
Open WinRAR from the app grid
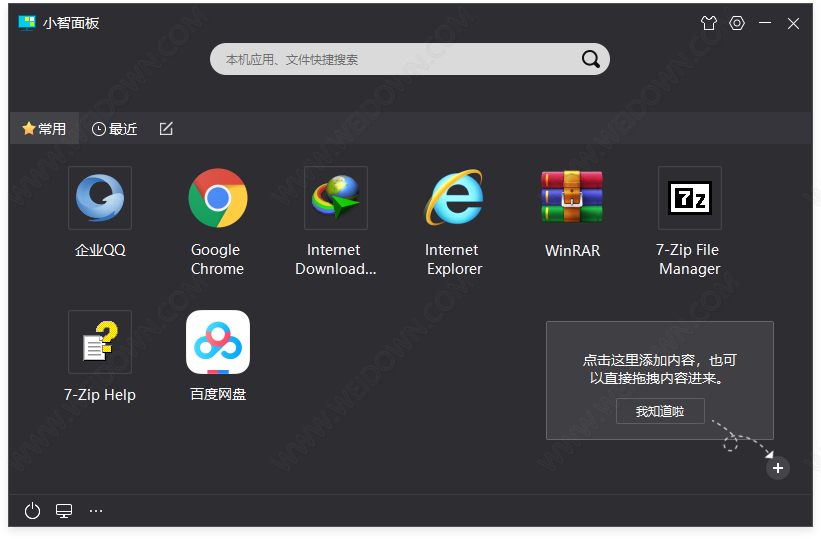572,198
